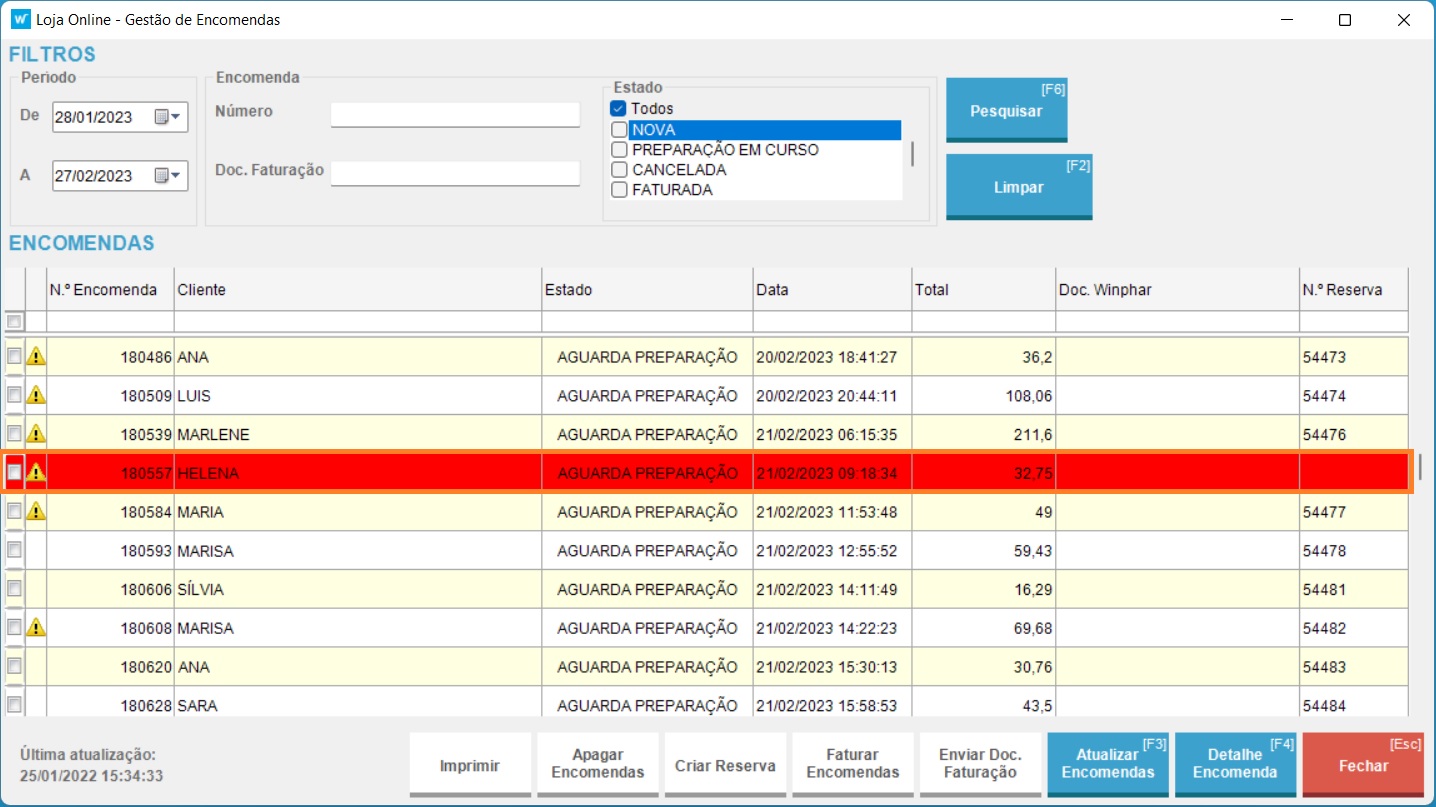Tick the CANCELADA state checkbox

click(x=619, y=170)
